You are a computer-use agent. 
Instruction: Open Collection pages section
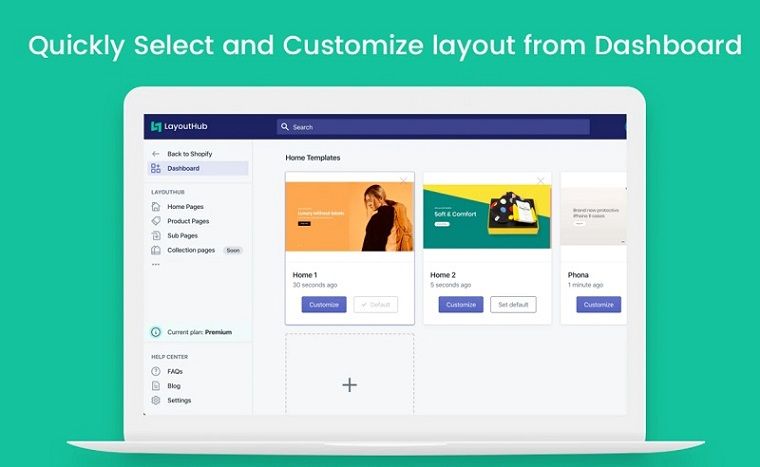(x=191, y=250)
